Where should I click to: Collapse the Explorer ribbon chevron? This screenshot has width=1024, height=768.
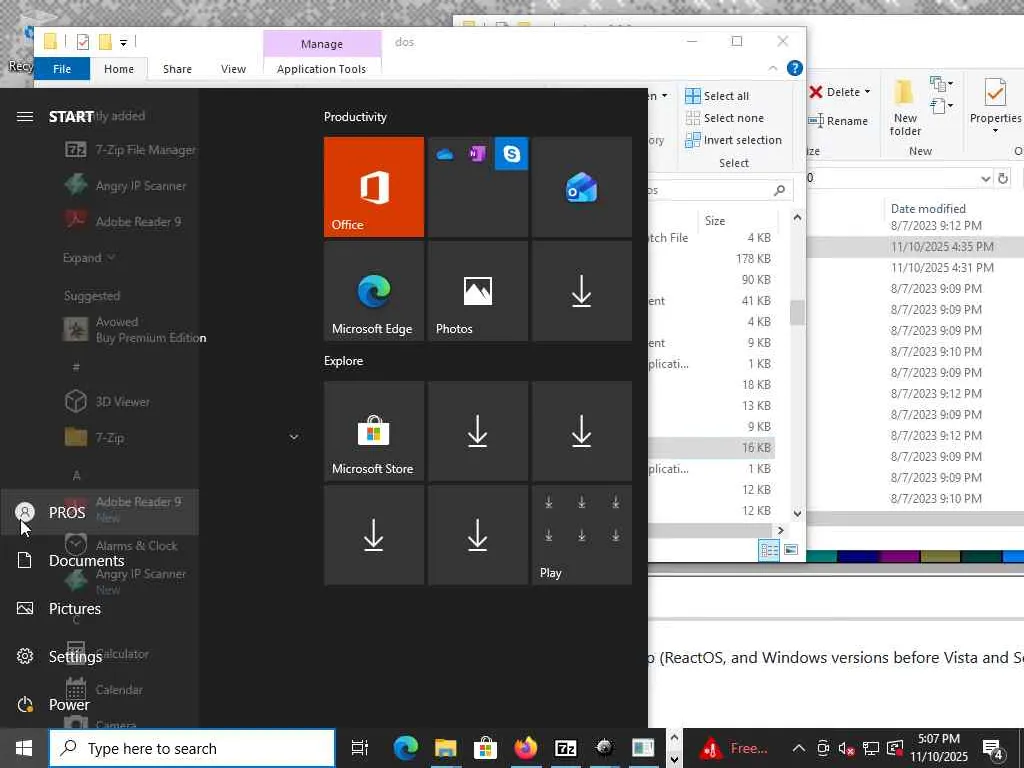click(773, 68)
